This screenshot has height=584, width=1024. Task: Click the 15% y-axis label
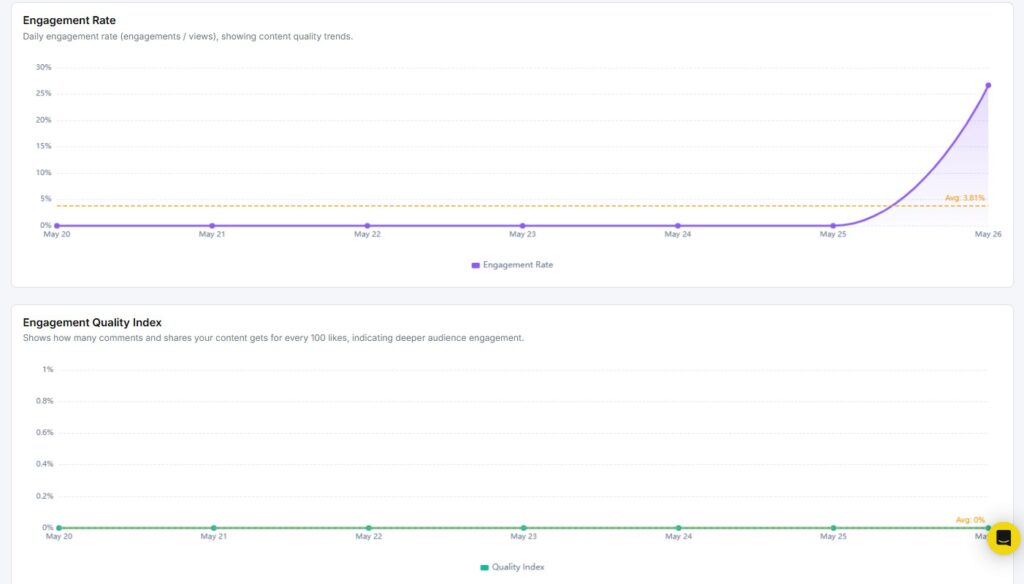[x=43, y=146]
